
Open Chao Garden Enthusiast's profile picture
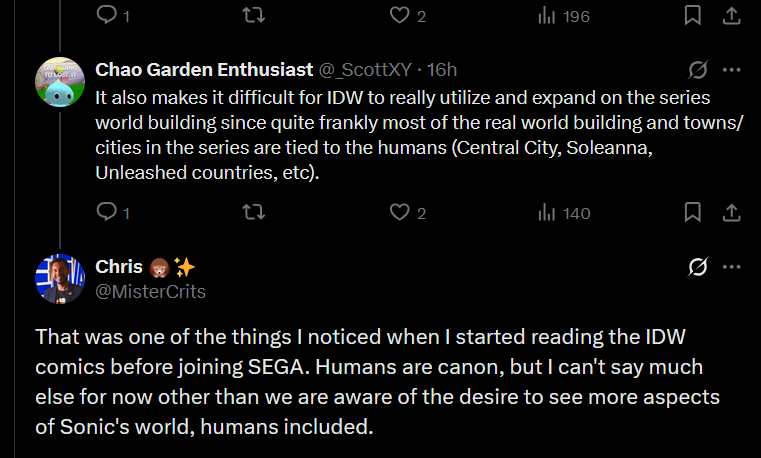(x=59, y=81)
